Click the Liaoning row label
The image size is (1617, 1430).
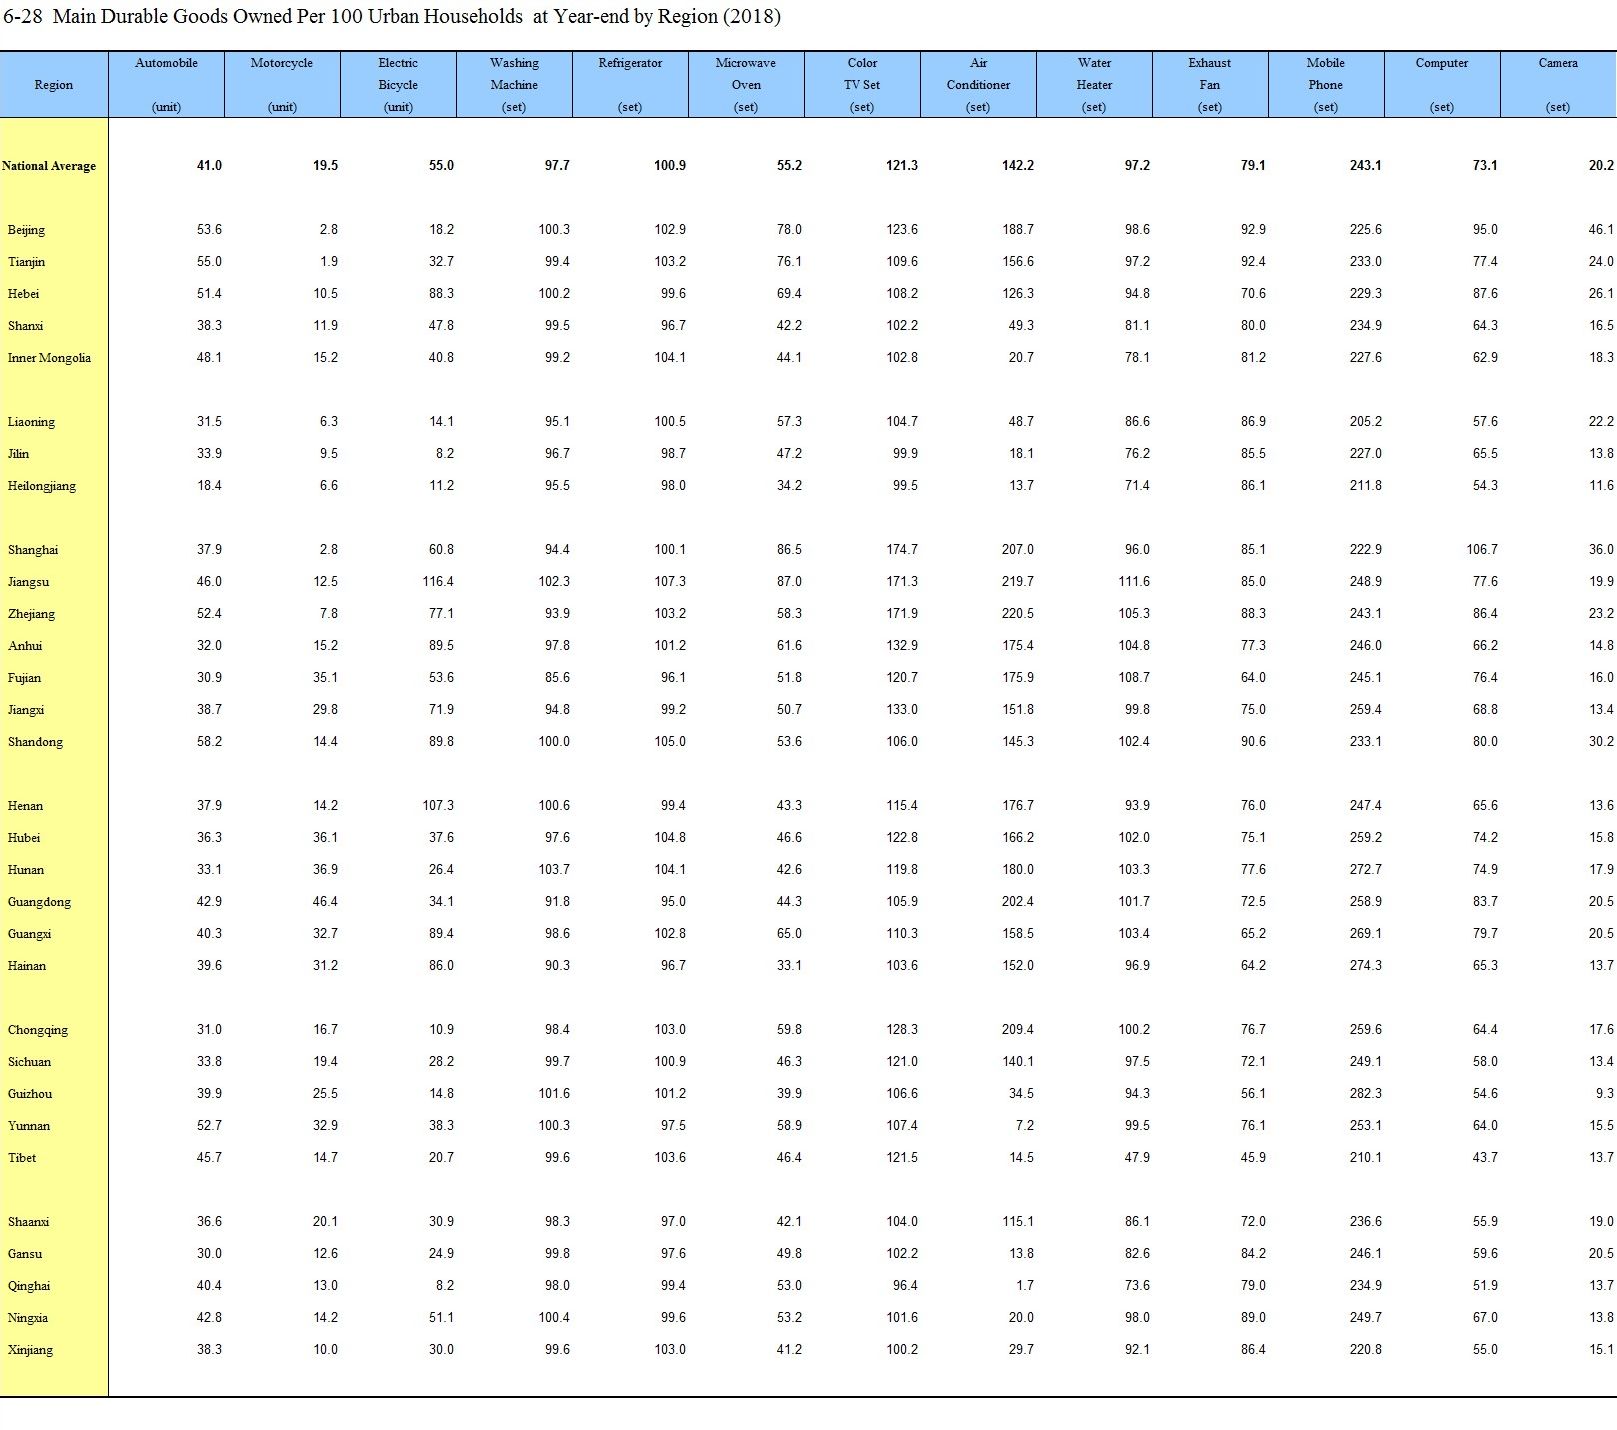click(31, 422)
